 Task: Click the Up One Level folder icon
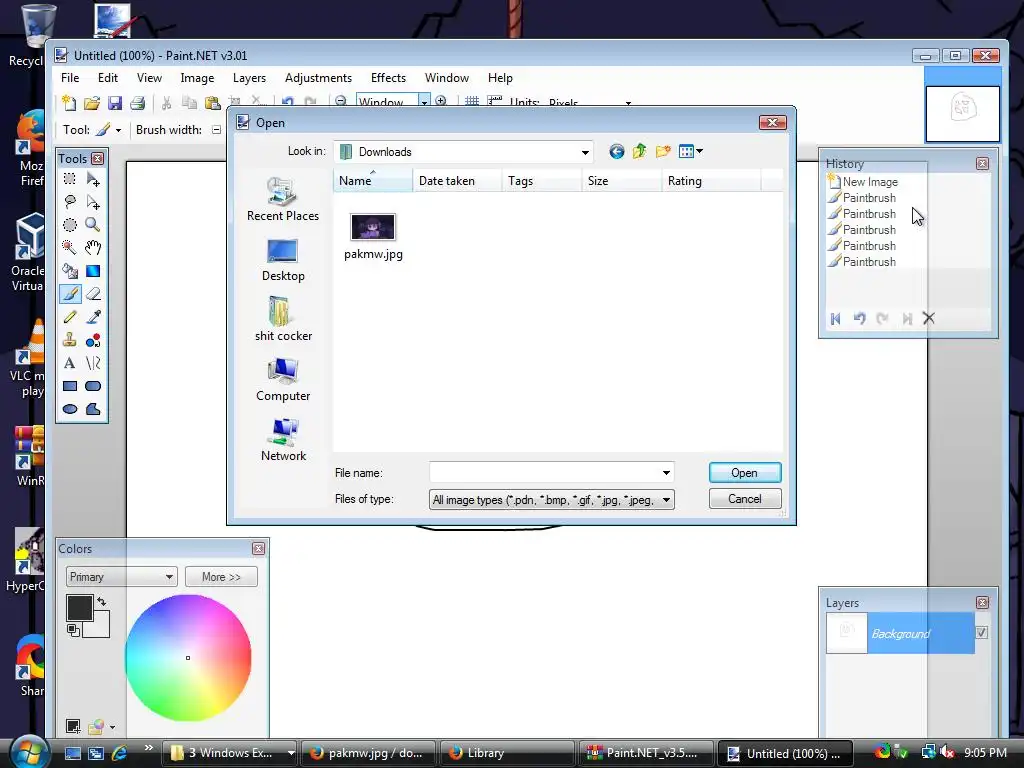[639, 152]
